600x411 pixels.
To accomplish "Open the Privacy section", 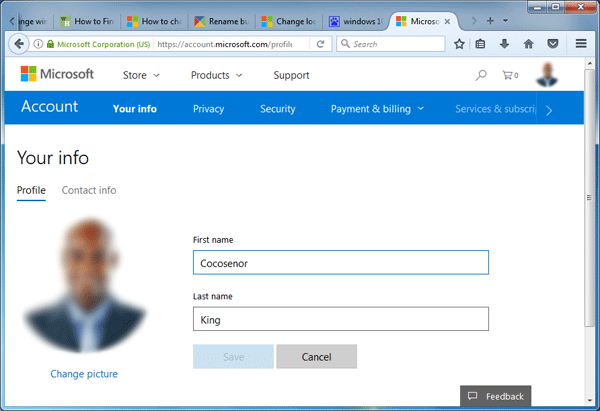I will point(209,109).
